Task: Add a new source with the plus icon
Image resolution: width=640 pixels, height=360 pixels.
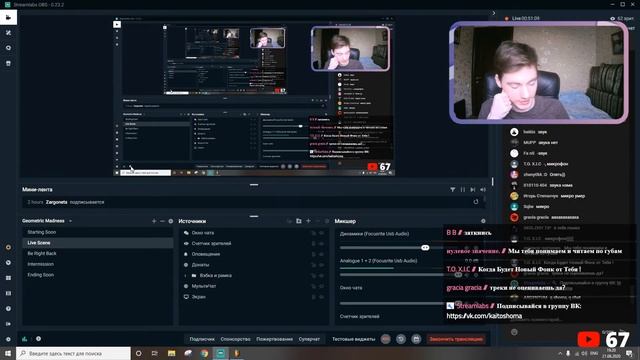Action: pyautogui.click(x=309, y=221)
